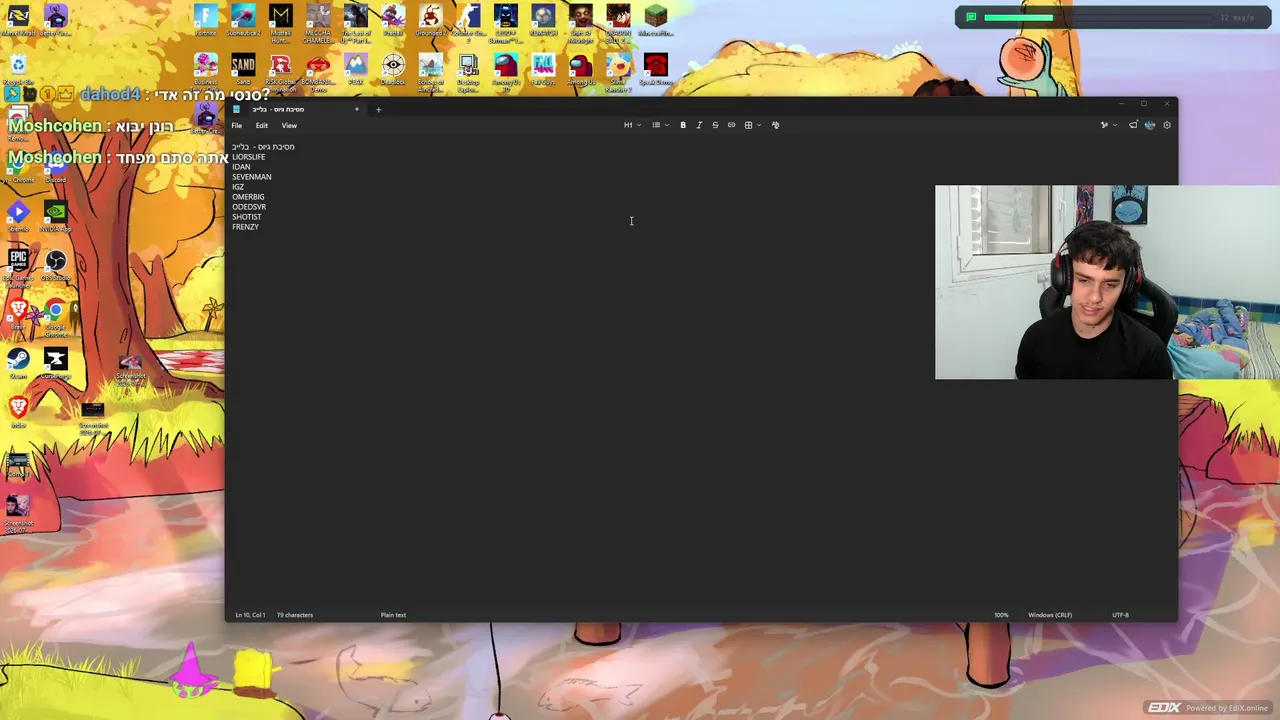Viewport: 1280px width, 720px height.
Task: Open the REMATCH desktop shortcut
Action: (x=543, y=20)
